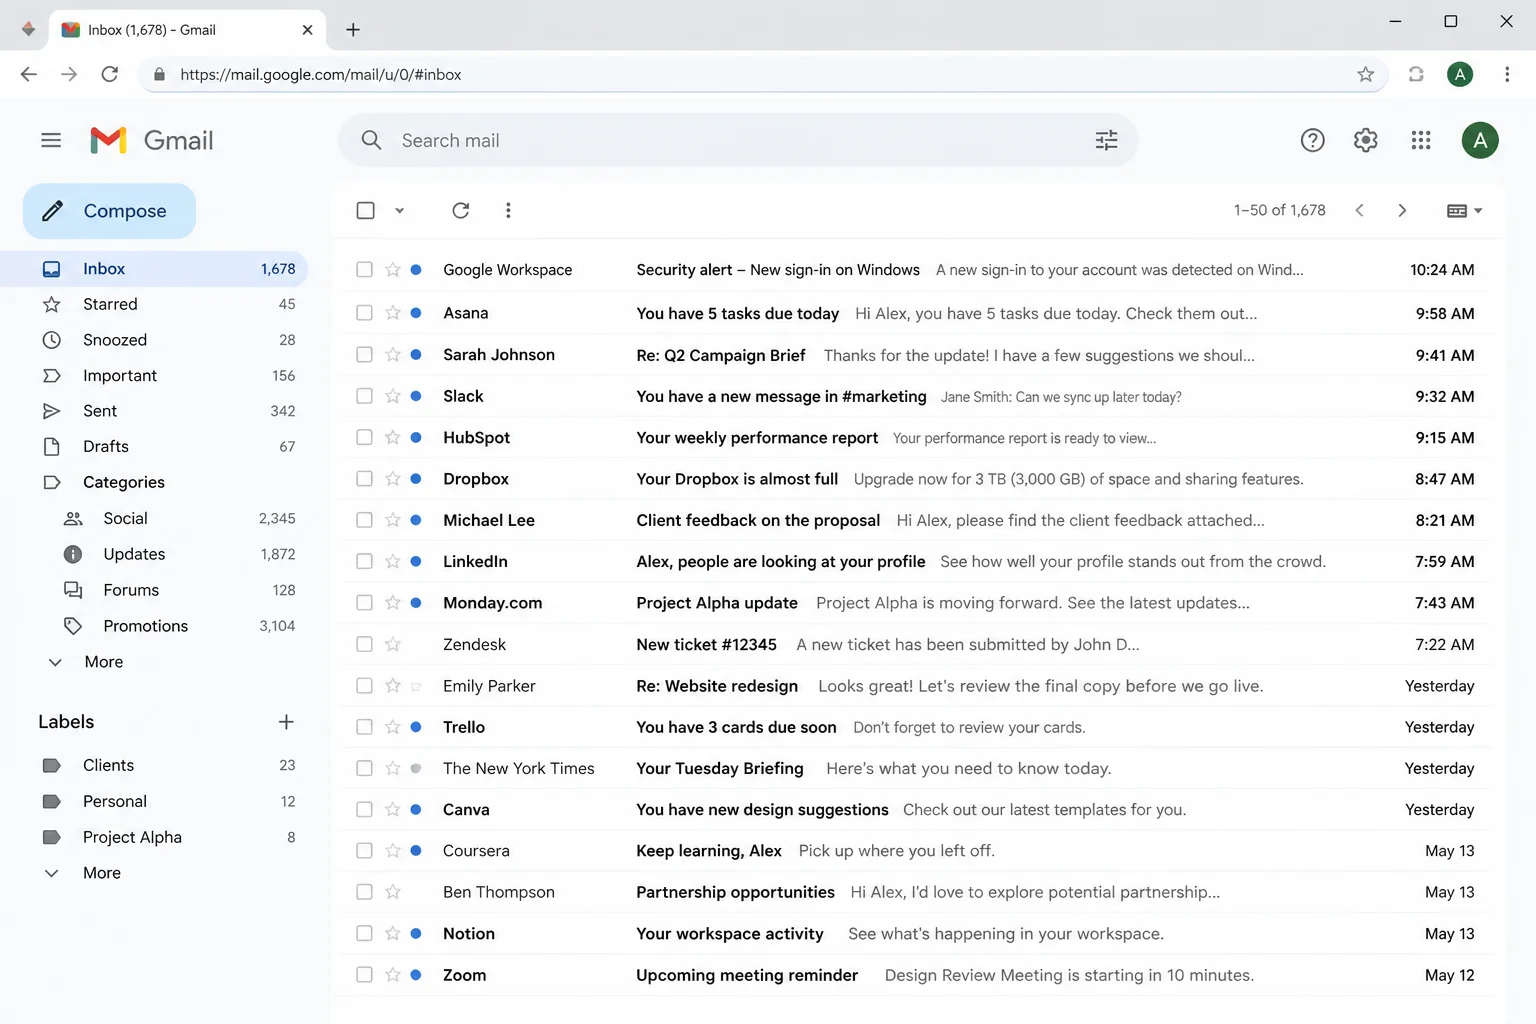Toggle the select all messages checkbox

coord(365,210)
